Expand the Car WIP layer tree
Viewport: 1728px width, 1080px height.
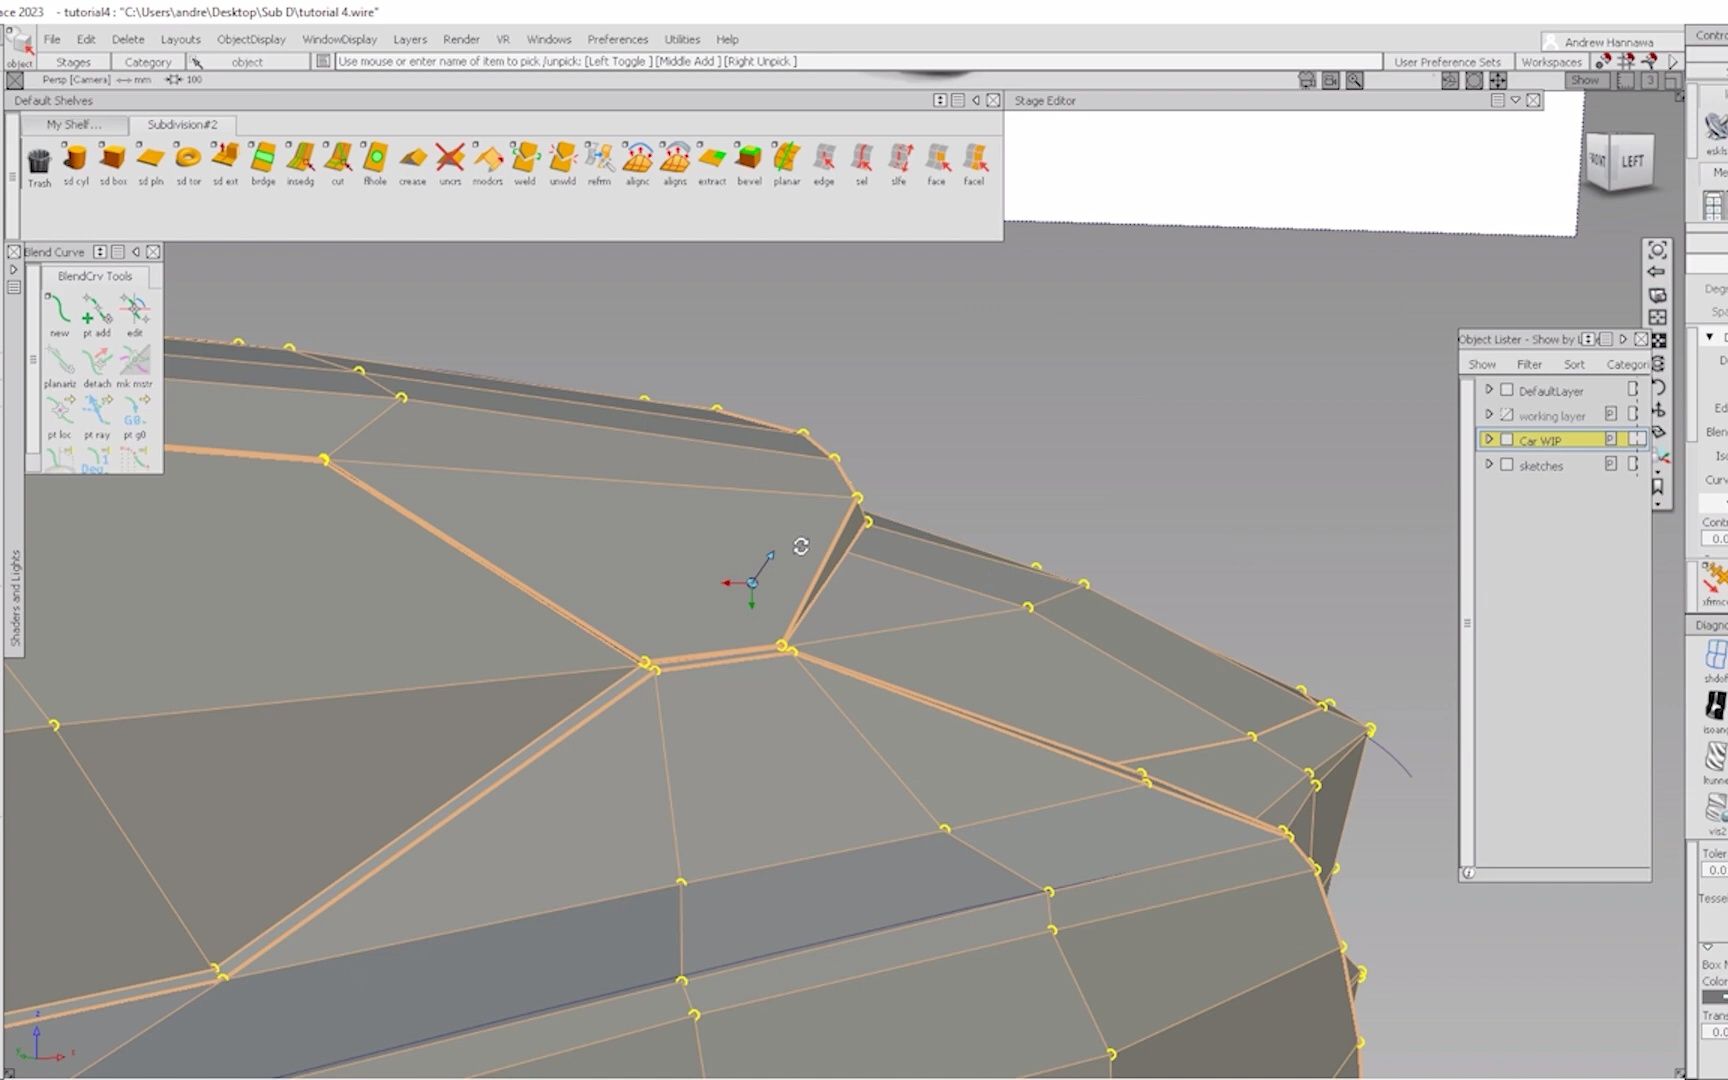point(1489,440)
